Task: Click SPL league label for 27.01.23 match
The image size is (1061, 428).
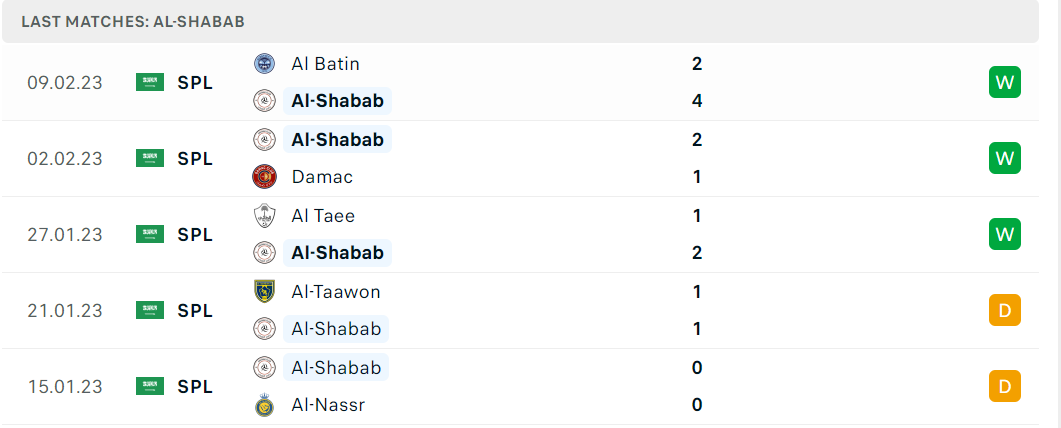Action: coord(195,235)
